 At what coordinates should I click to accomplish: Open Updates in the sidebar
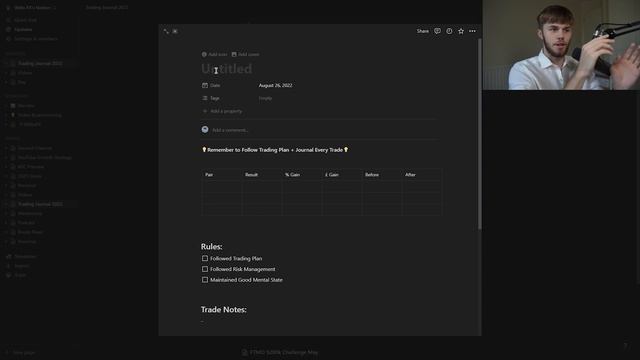23,29
